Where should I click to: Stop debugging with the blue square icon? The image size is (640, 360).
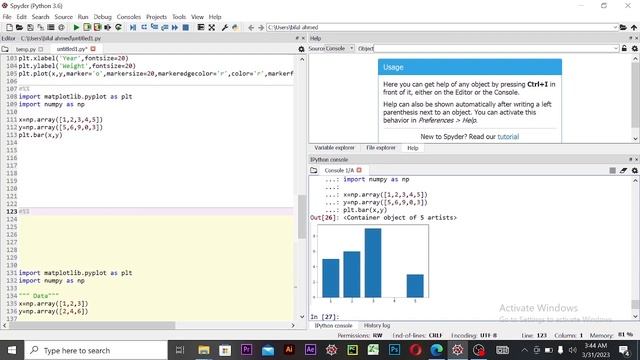[186, 27]
